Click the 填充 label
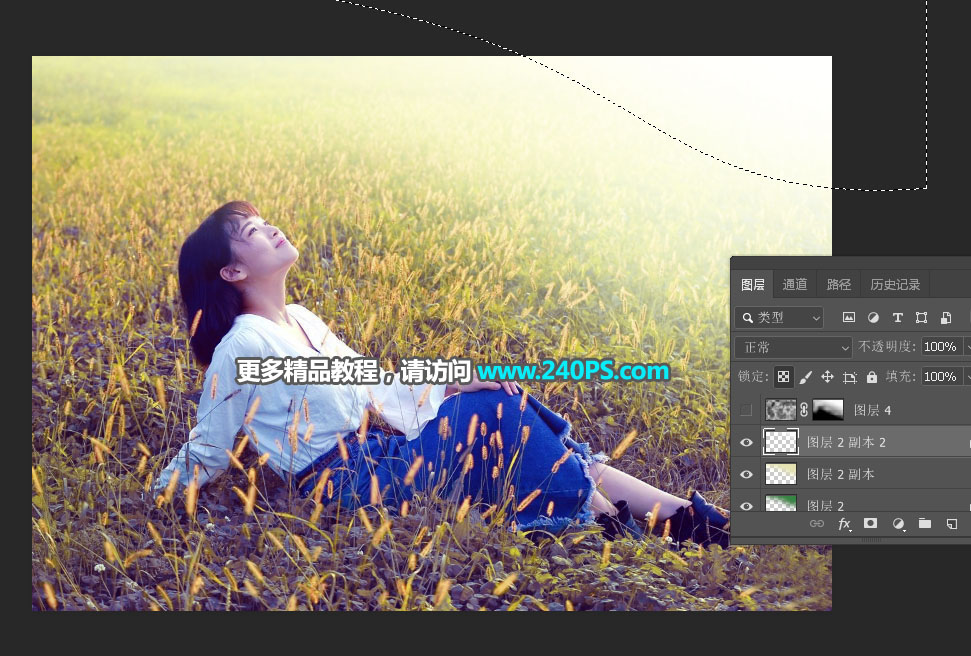 pyautogui.click(x=900, y=377)
